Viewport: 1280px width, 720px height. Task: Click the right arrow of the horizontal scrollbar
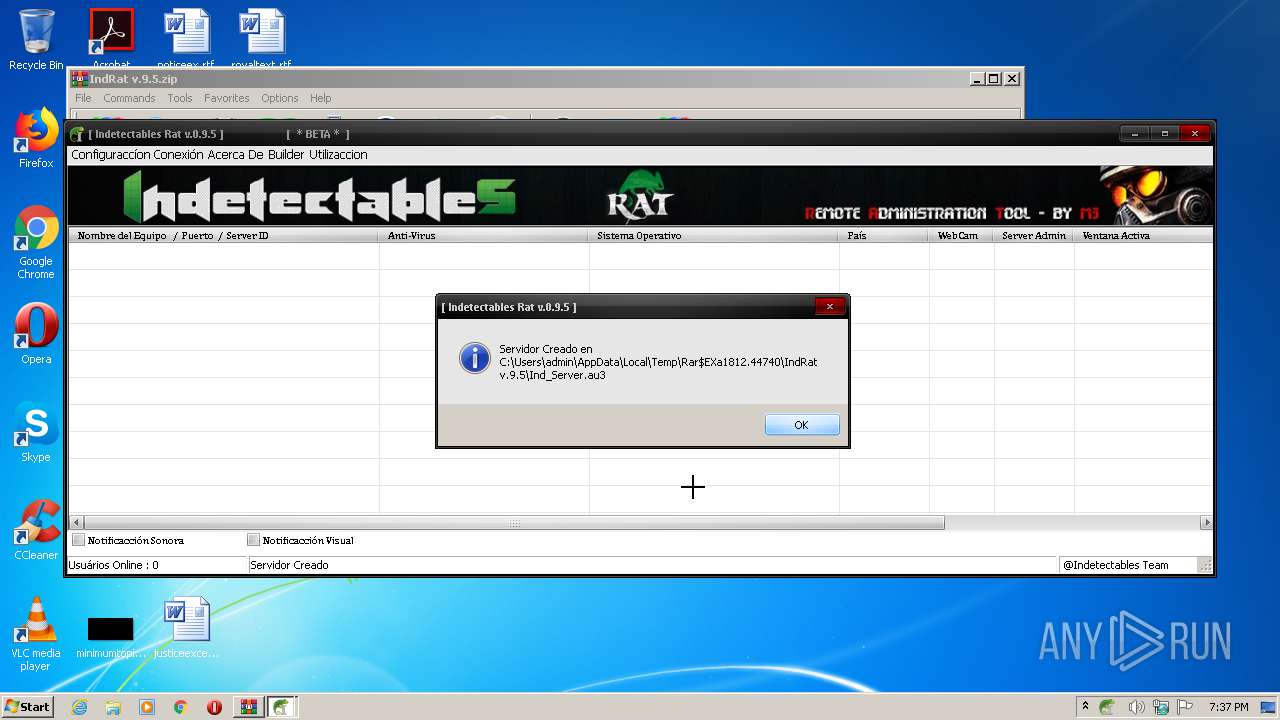[1206, 523]
